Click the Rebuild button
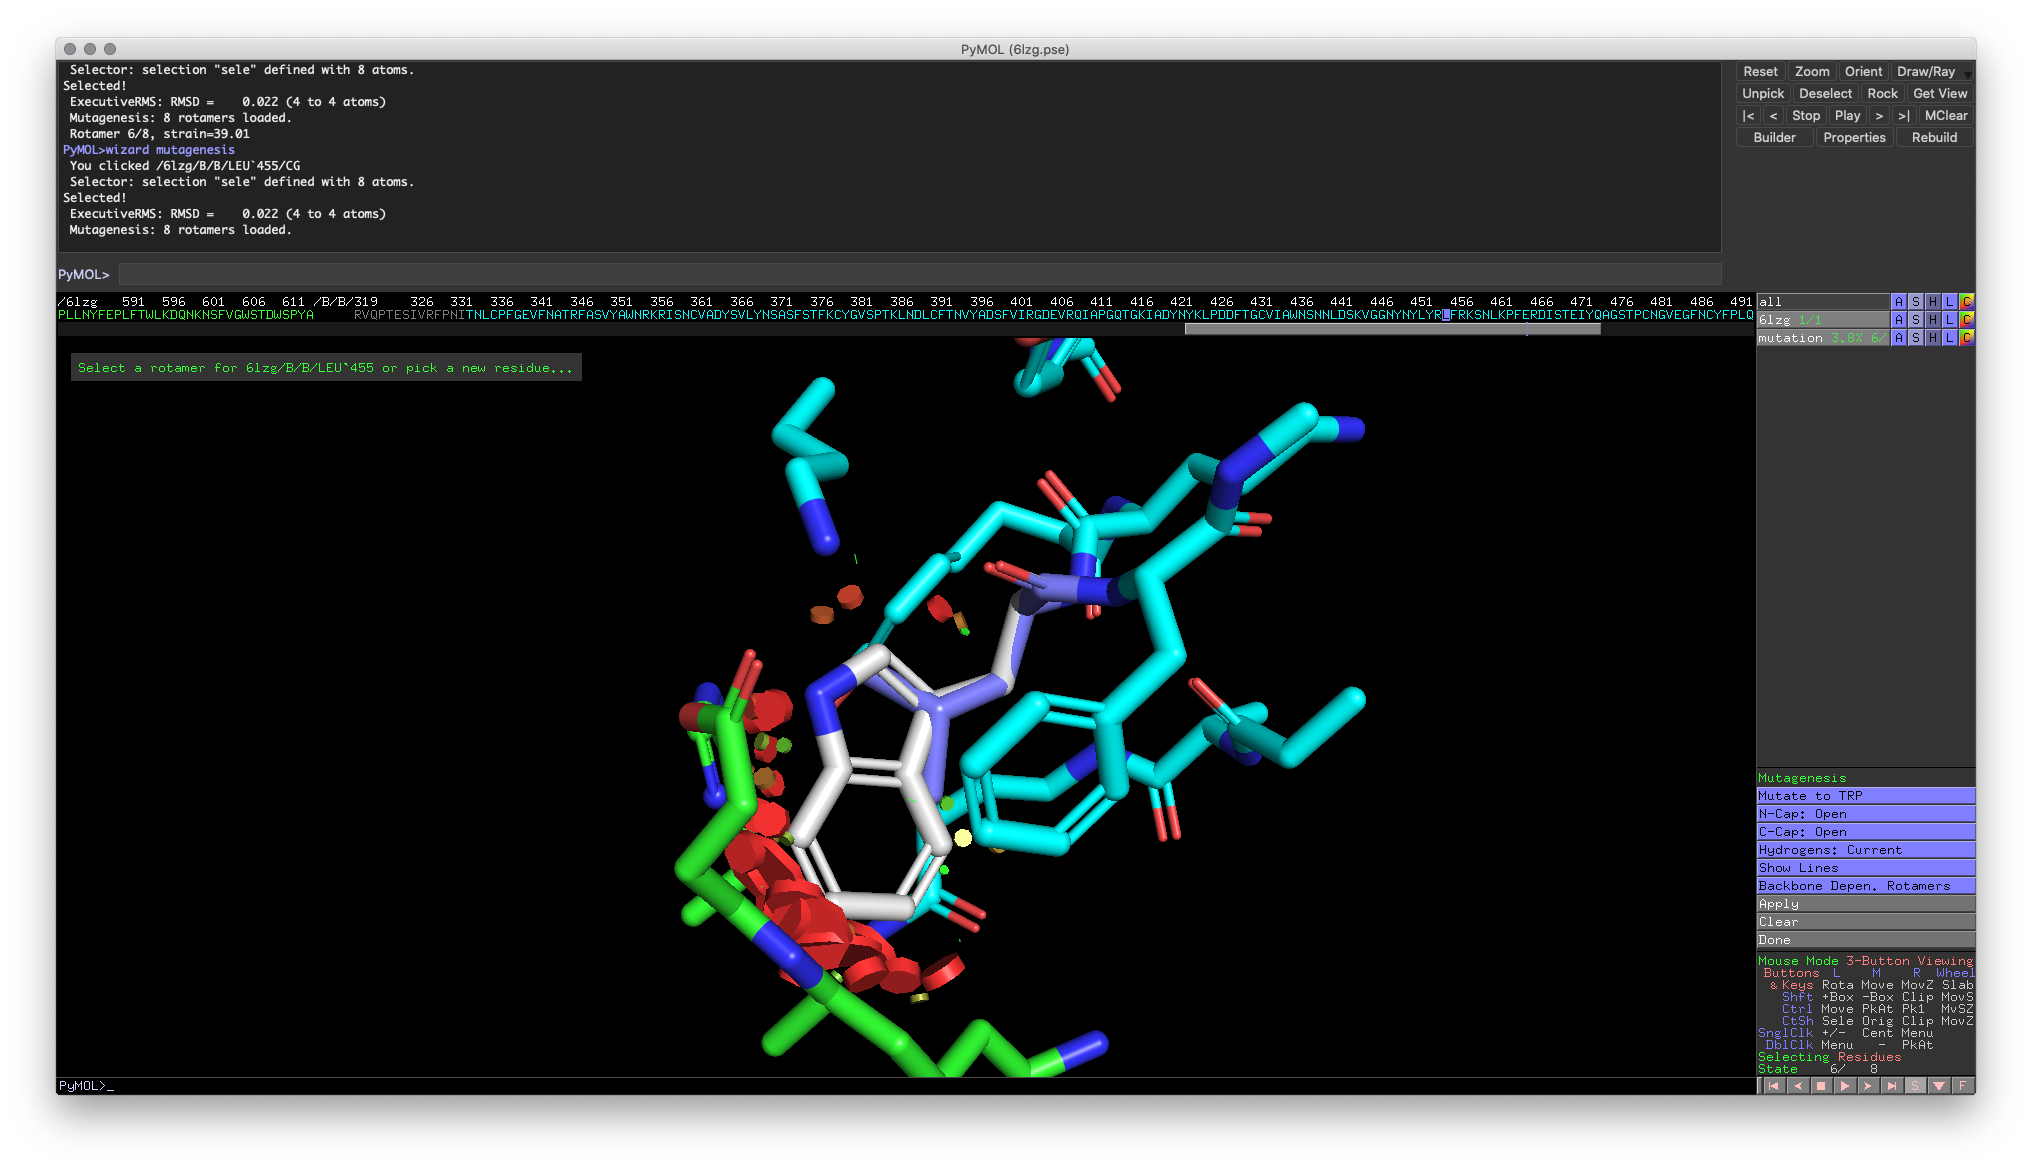2032x1169 pixels. click(1934, 138)
